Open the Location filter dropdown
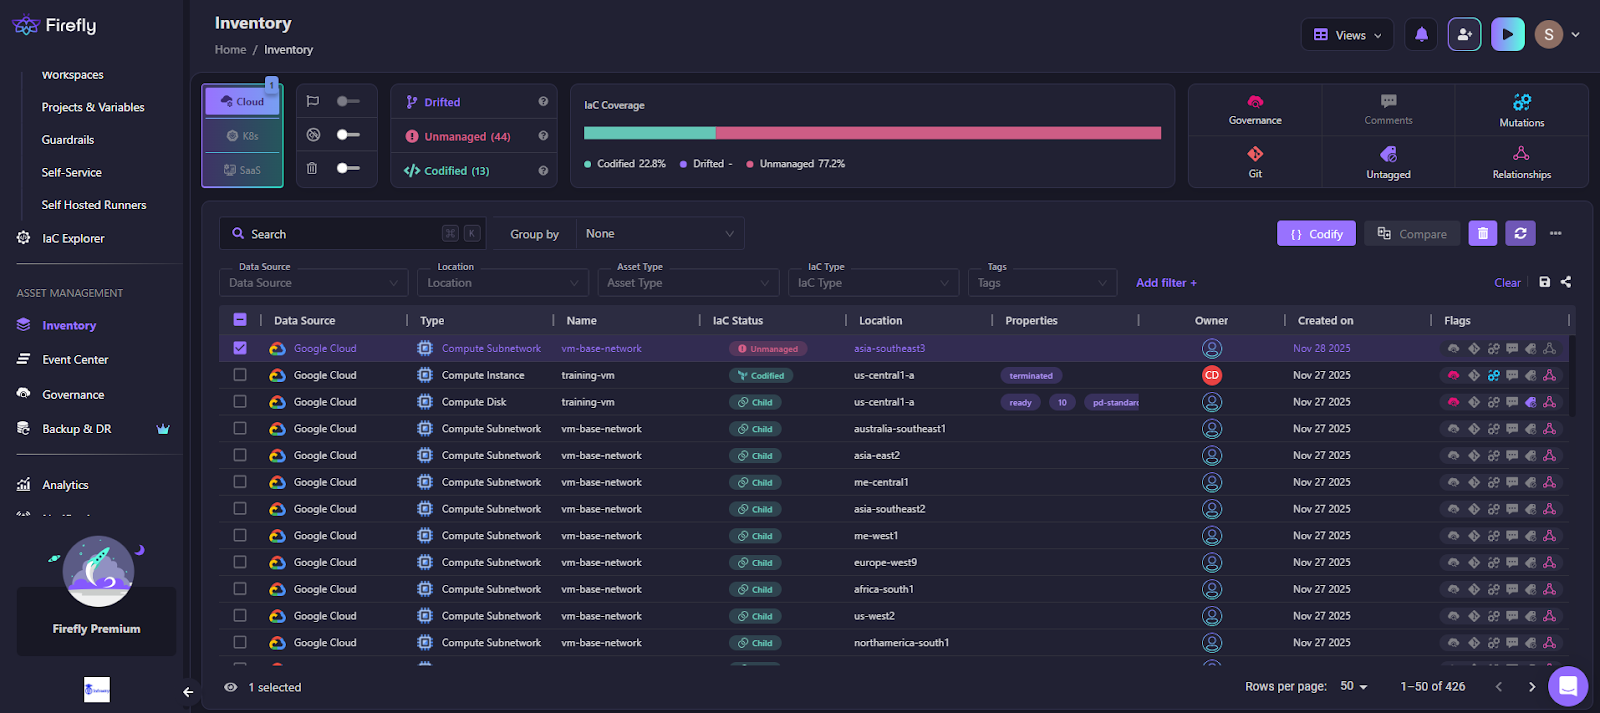This screenshot has height=713, width=1600. click(x=503, y=283)
